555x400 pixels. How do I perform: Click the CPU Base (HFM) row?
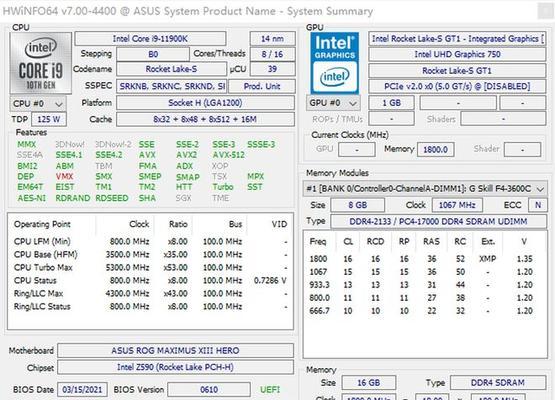coord(150,255)
